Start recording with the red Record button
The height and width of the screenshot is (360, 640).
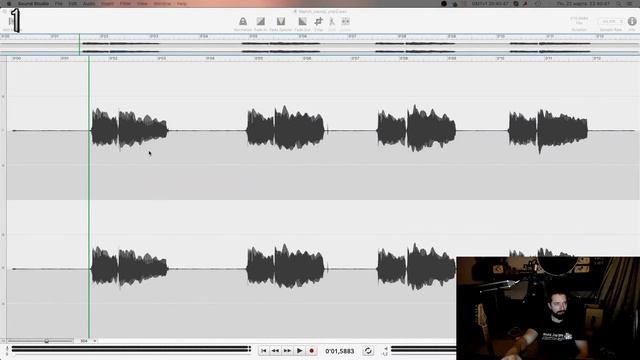pyautogui.click(x=311, y=351)
